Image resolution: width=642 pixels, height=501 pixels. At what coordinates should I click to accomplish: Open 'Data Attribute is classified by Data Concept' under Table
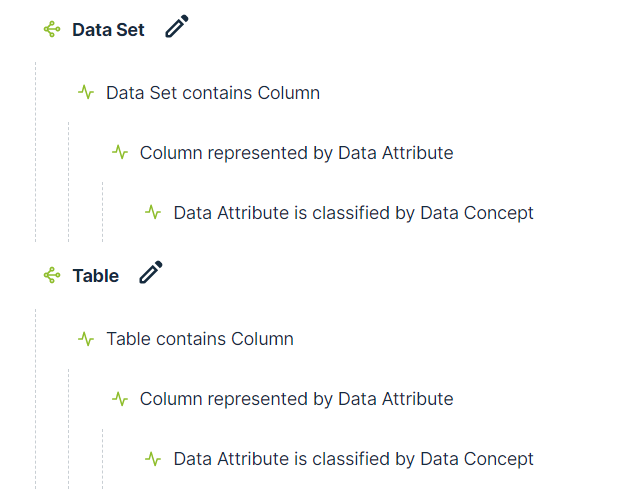coord(353,459)
